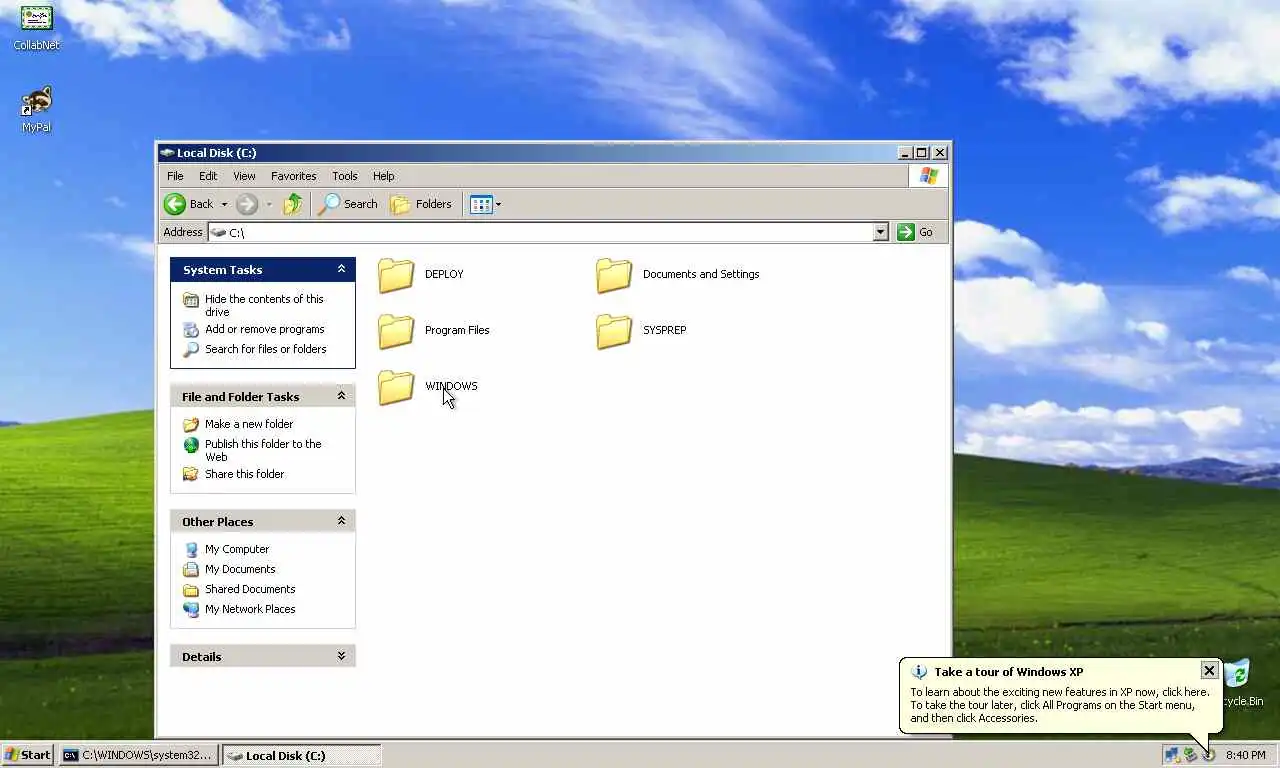This screenshot has height=768, width=1280.
Task: Click Publish this folder to the Web
Action: (263, 450)
